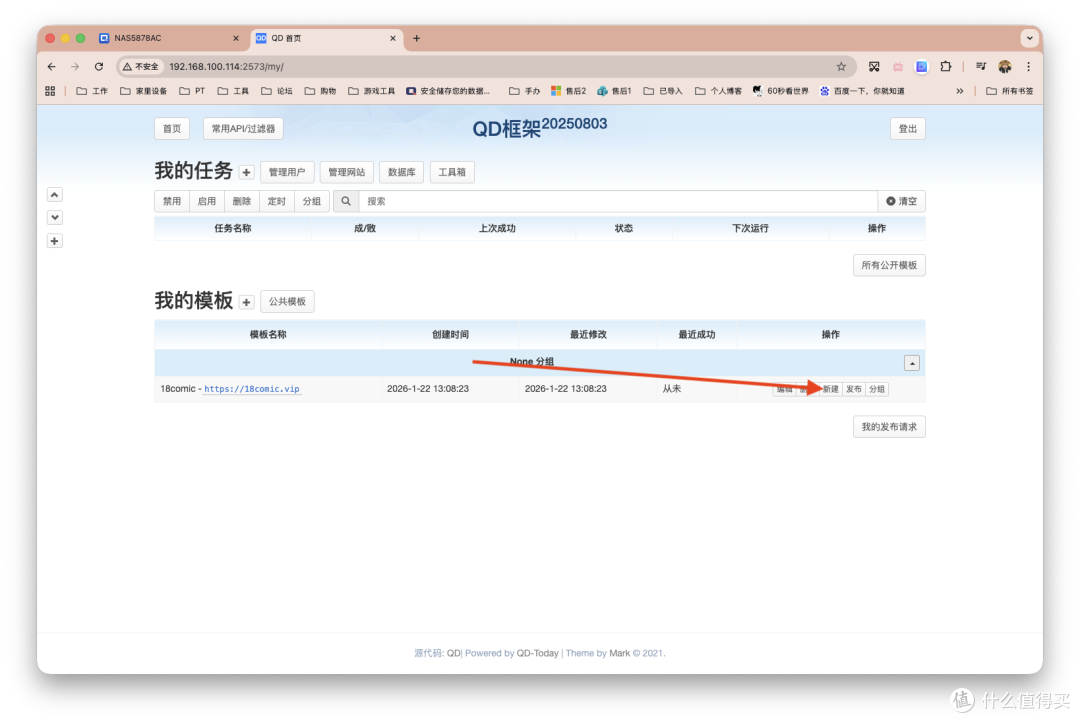1080x723 pixels.
Task: Close the QD 首页 tab
Action: 393,39
